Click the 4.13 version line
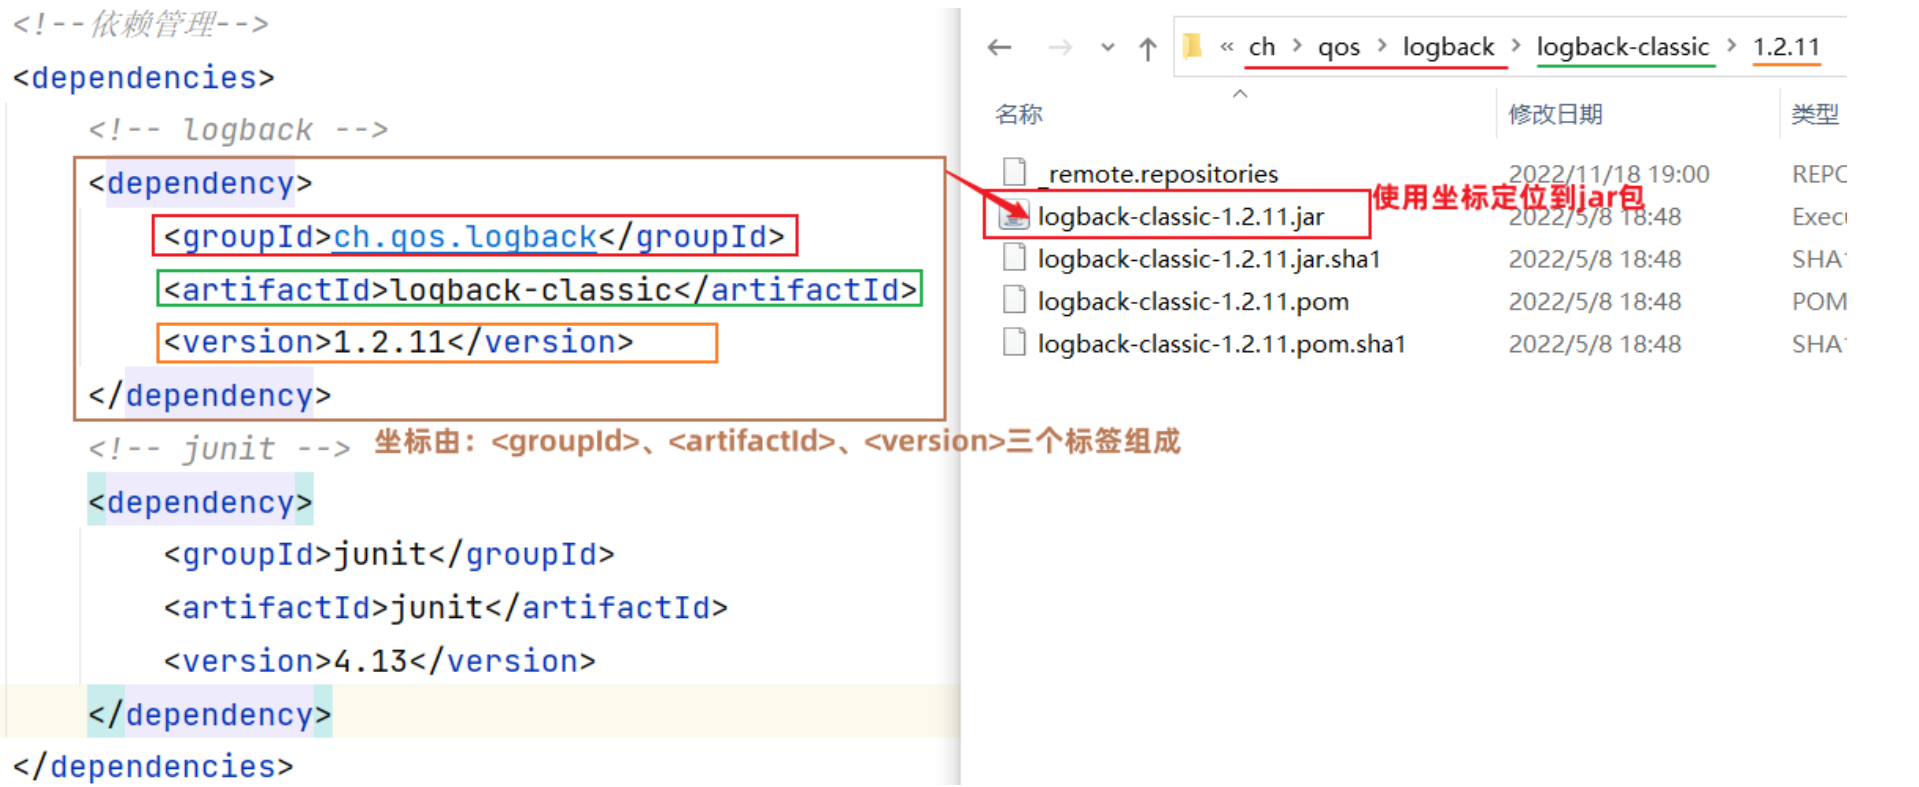Image resolution: width=1919 pixels, height=787 pixels. [x=380, y=661]
